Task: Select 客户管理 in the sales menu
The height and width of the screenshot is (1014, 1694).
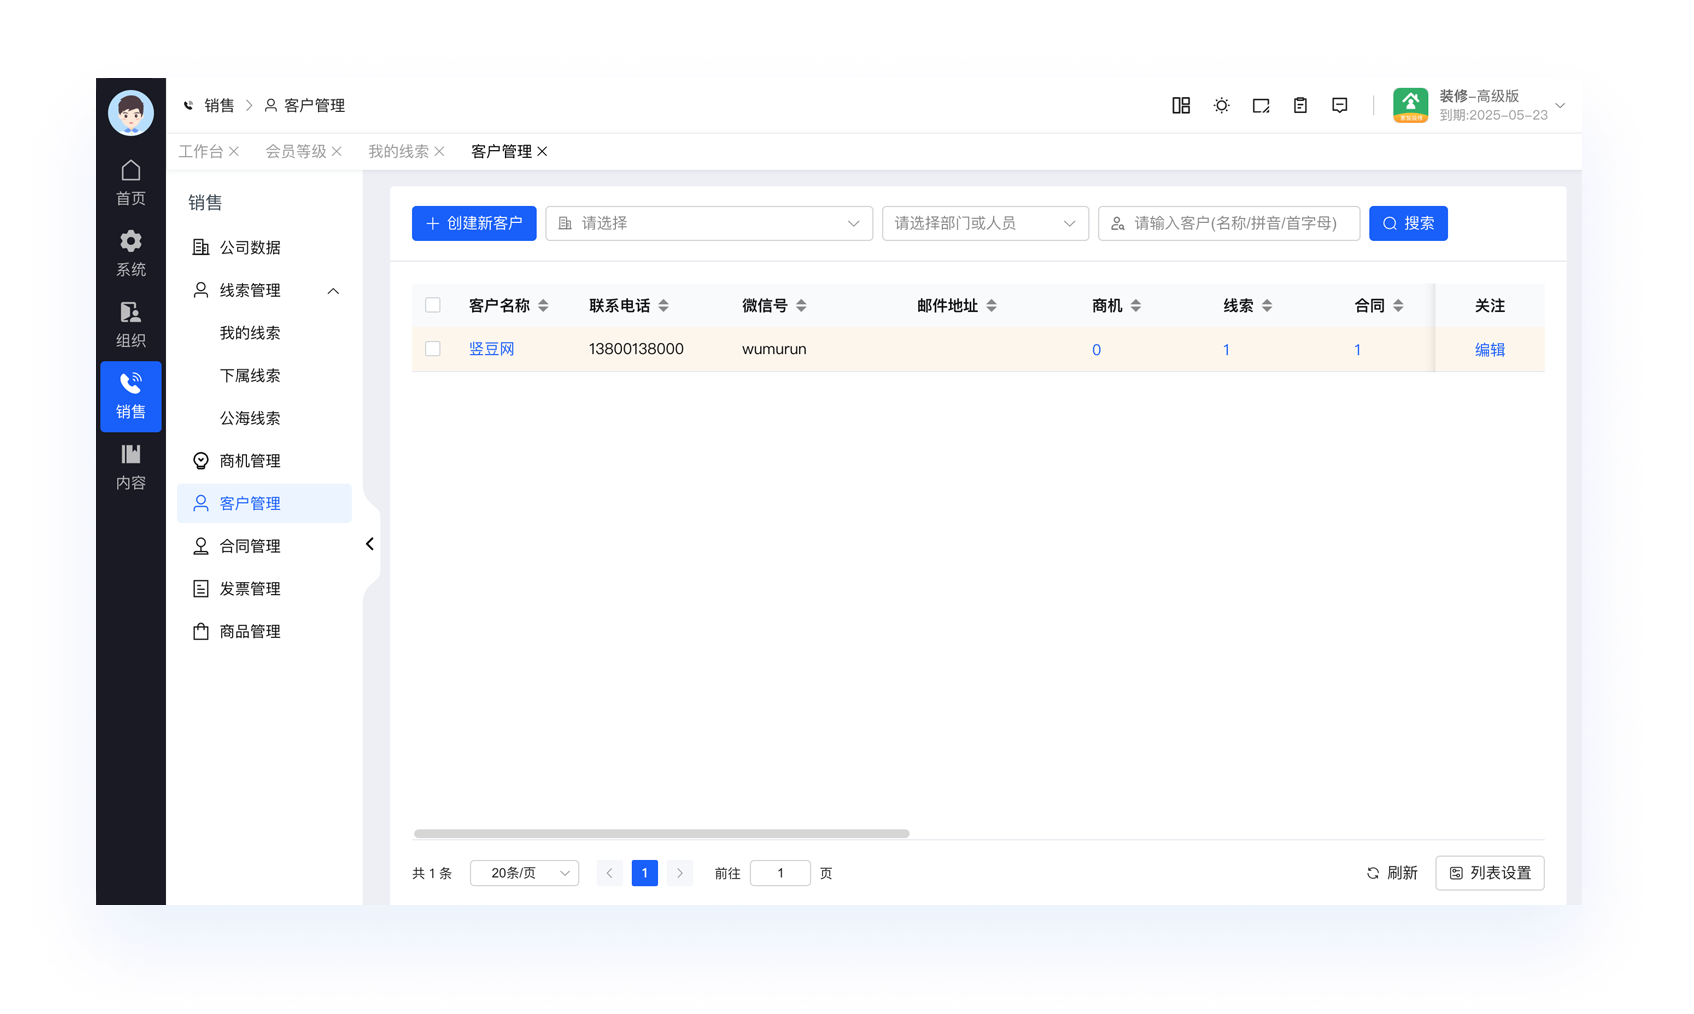Action: coord(265,503)
